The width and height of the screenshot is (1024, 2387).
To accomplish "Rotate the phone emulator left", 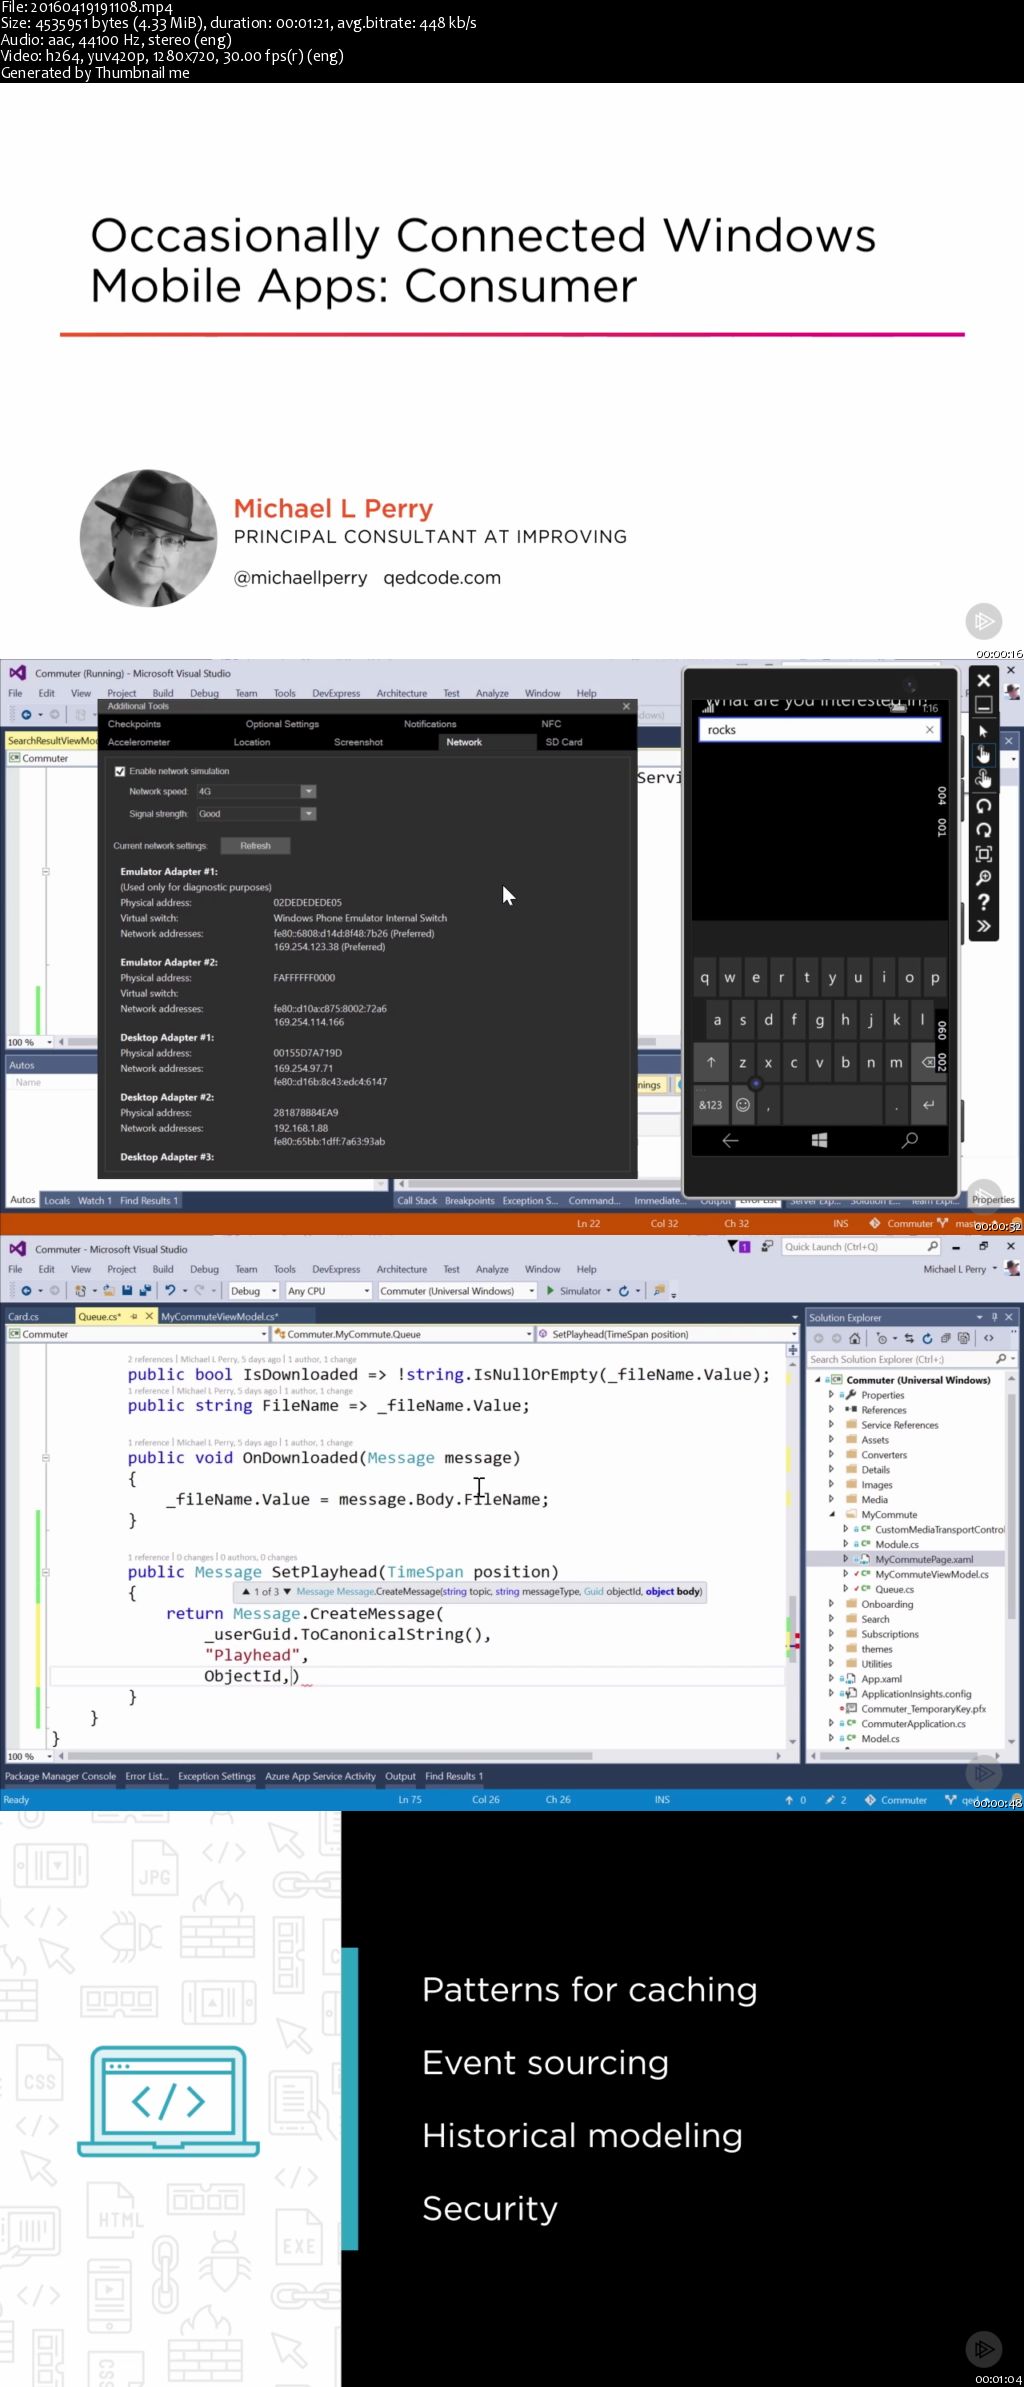I will click(983, 806).
